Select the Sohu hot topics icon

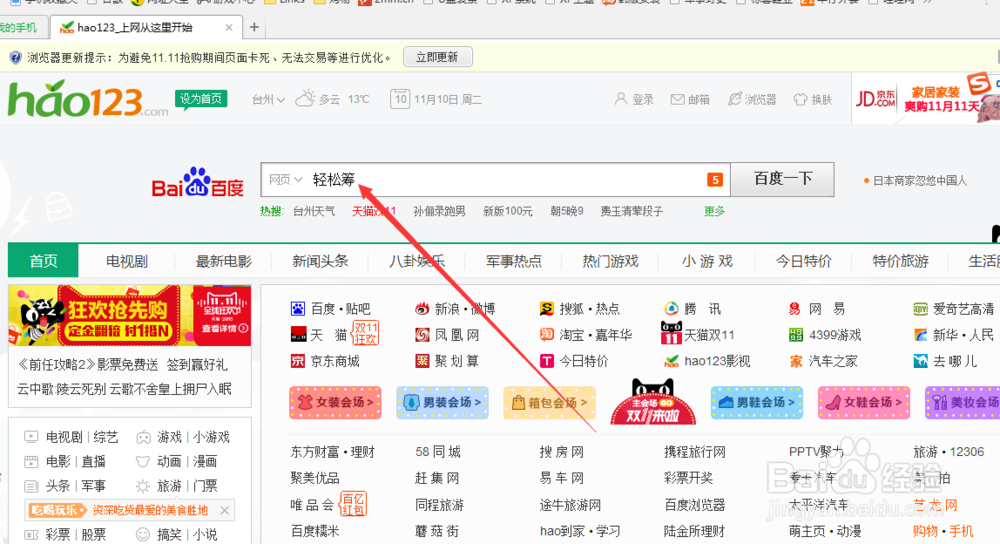(547, 309)
